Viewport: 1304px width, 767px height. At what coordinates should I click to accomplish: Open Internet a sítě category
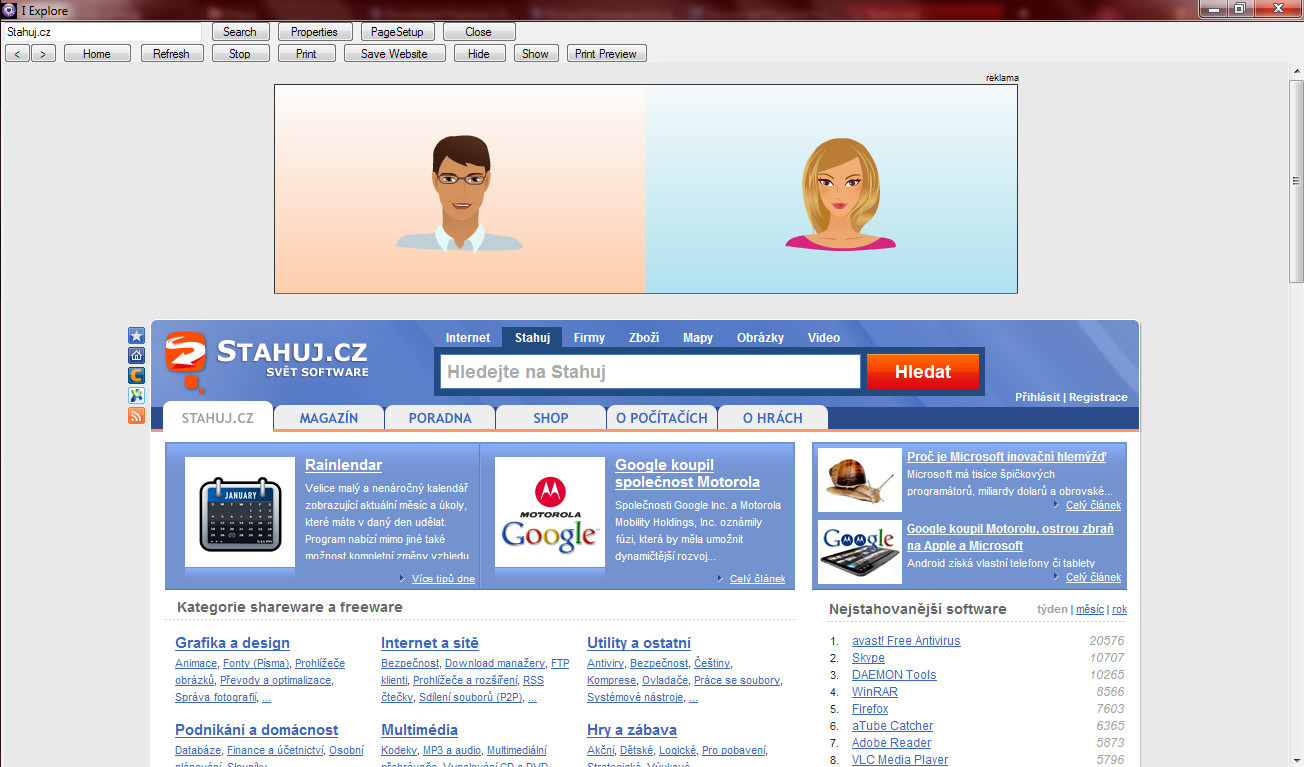(430, 643)
